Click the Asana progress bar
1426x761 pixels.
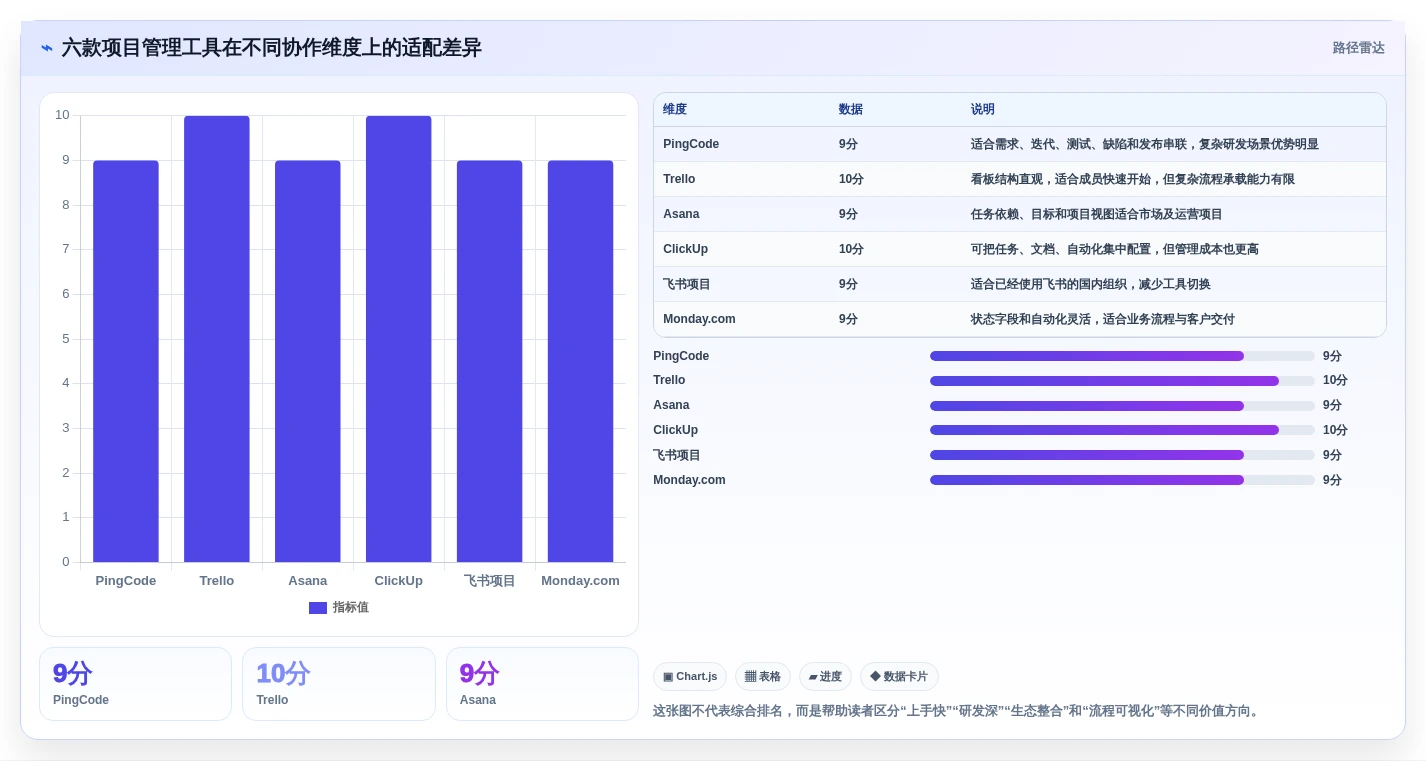(x=1122, y=406)
